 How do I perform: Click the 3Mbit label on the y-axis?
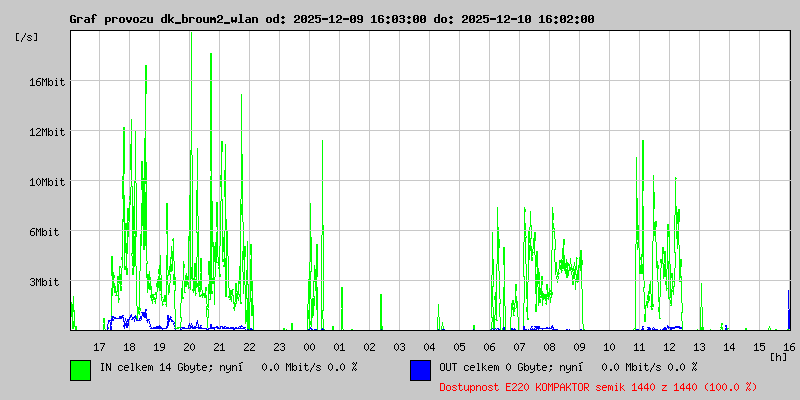pyautogui.click(x=45, y=282)
